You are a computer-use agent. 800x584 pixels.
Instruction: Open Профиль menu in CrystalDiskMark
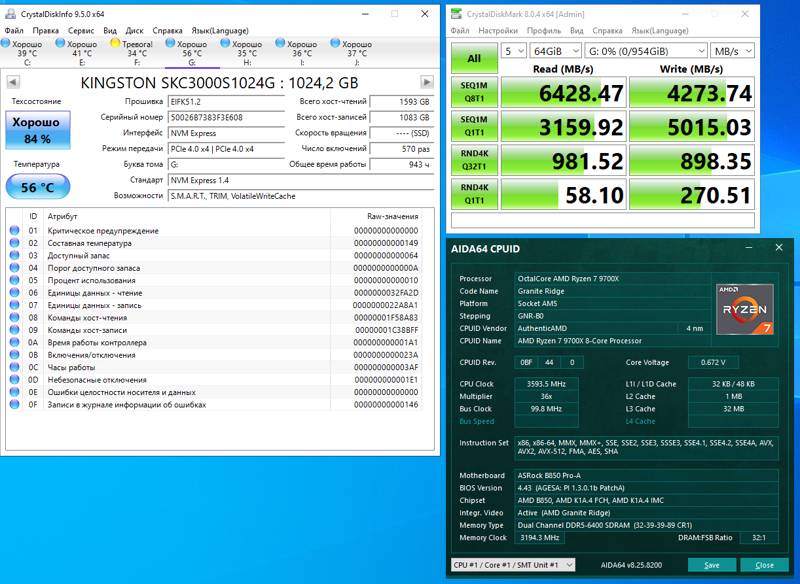tap(544, 31)
